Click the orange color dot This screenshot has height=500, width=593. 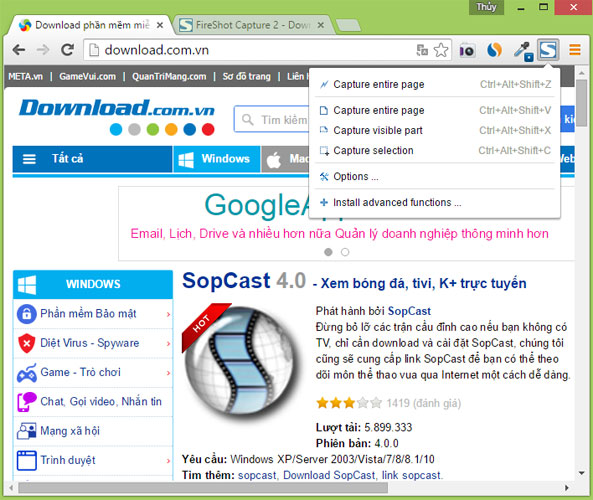tap(171, 129)
